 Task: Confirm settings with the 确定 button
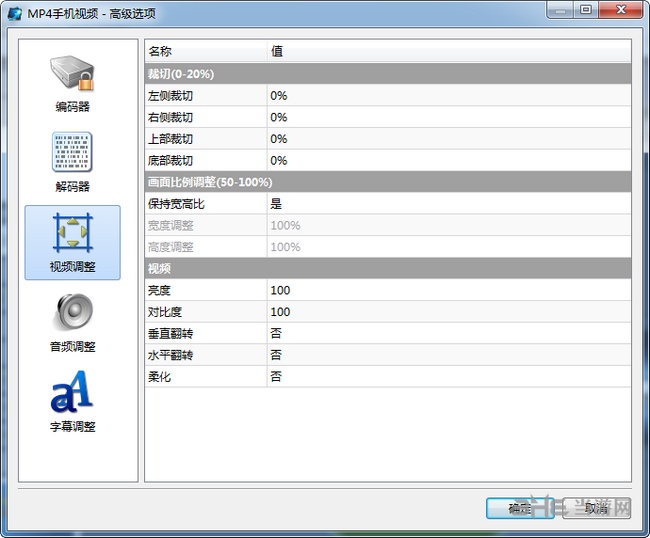click(x=520, y=508)
